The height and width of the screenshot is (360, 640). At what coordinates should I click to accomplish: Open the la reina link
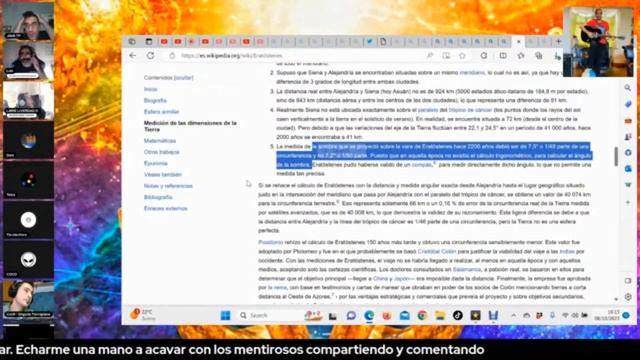[278, 287]
